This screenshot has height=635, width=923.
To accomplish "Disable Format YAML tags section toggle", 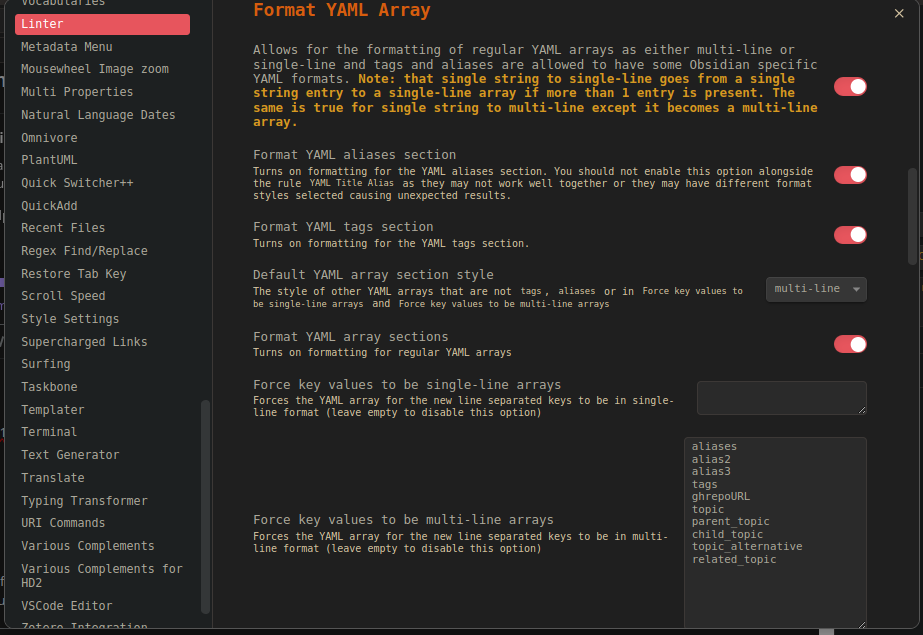I will (x=850, y=235).
